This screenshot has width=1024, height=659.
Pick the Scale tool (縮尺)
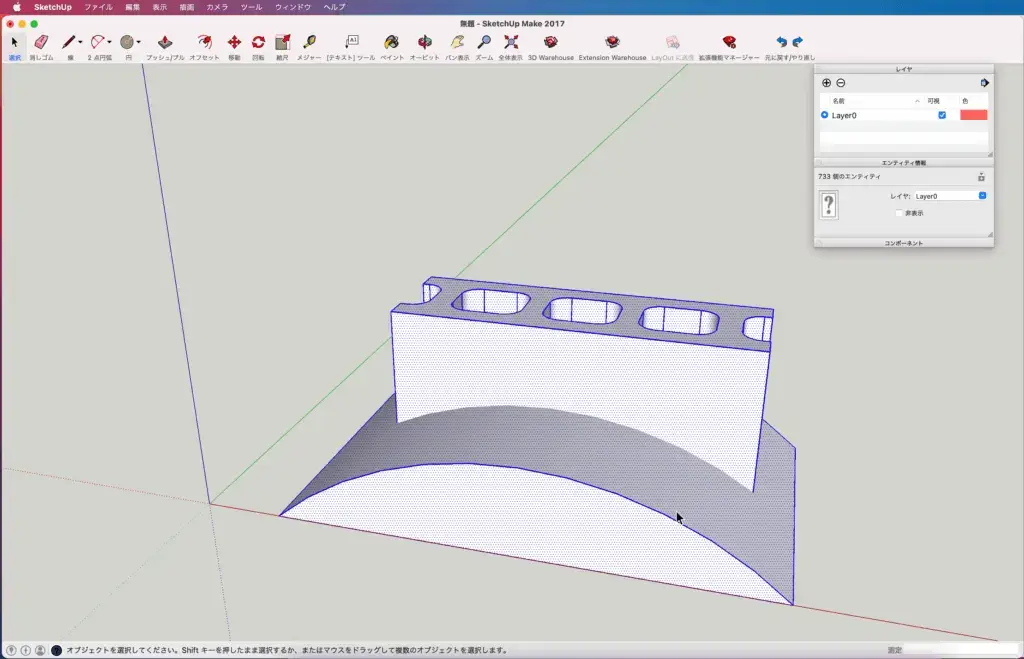(282, 42)
